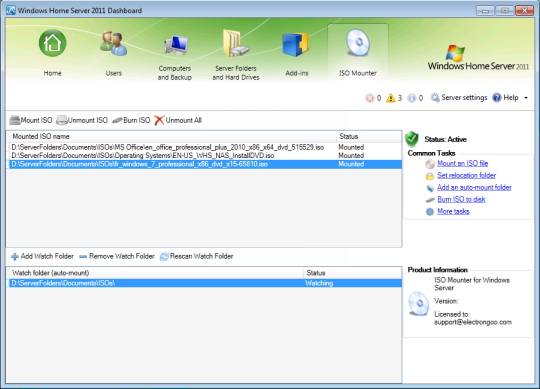Click the blue informational alerts icon
The height and width of the screenshot is (389, 540).
pyautogui.click(x=412, y=98)
